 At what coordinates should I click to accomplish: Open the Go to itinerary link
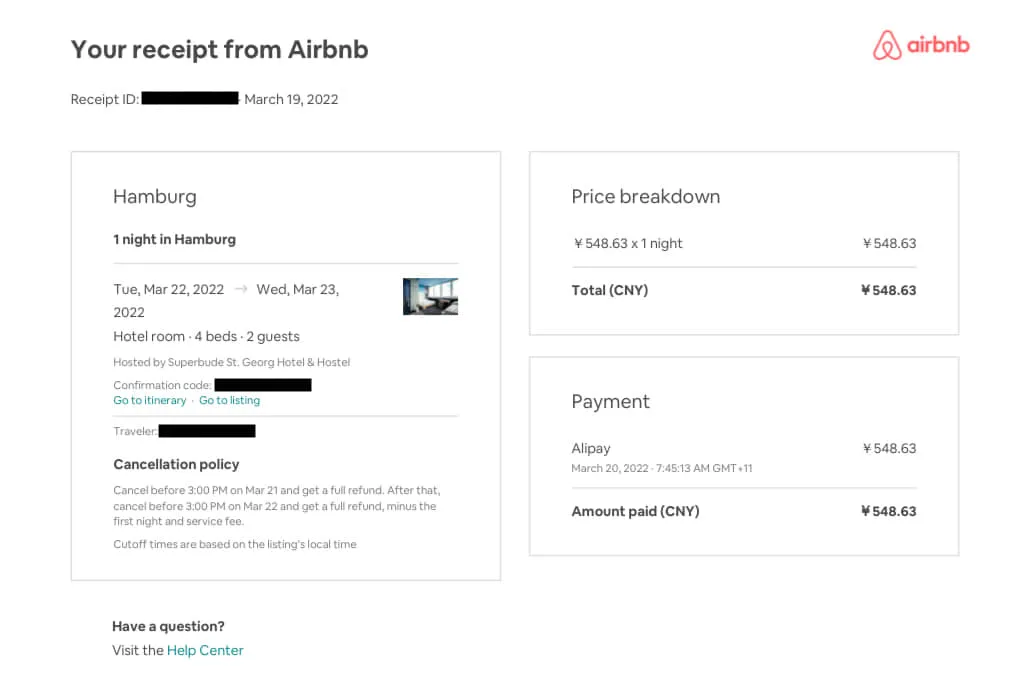(x=150, y=400)
